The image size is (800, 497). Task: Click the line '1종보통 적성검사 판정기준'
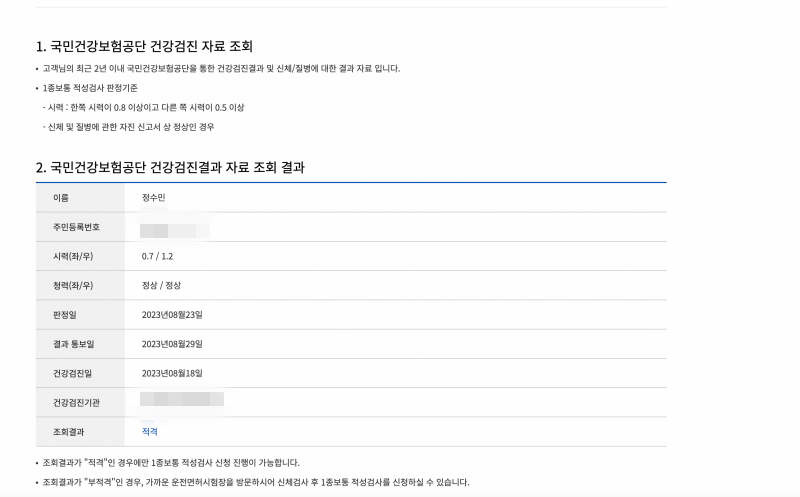click(90, 88)
